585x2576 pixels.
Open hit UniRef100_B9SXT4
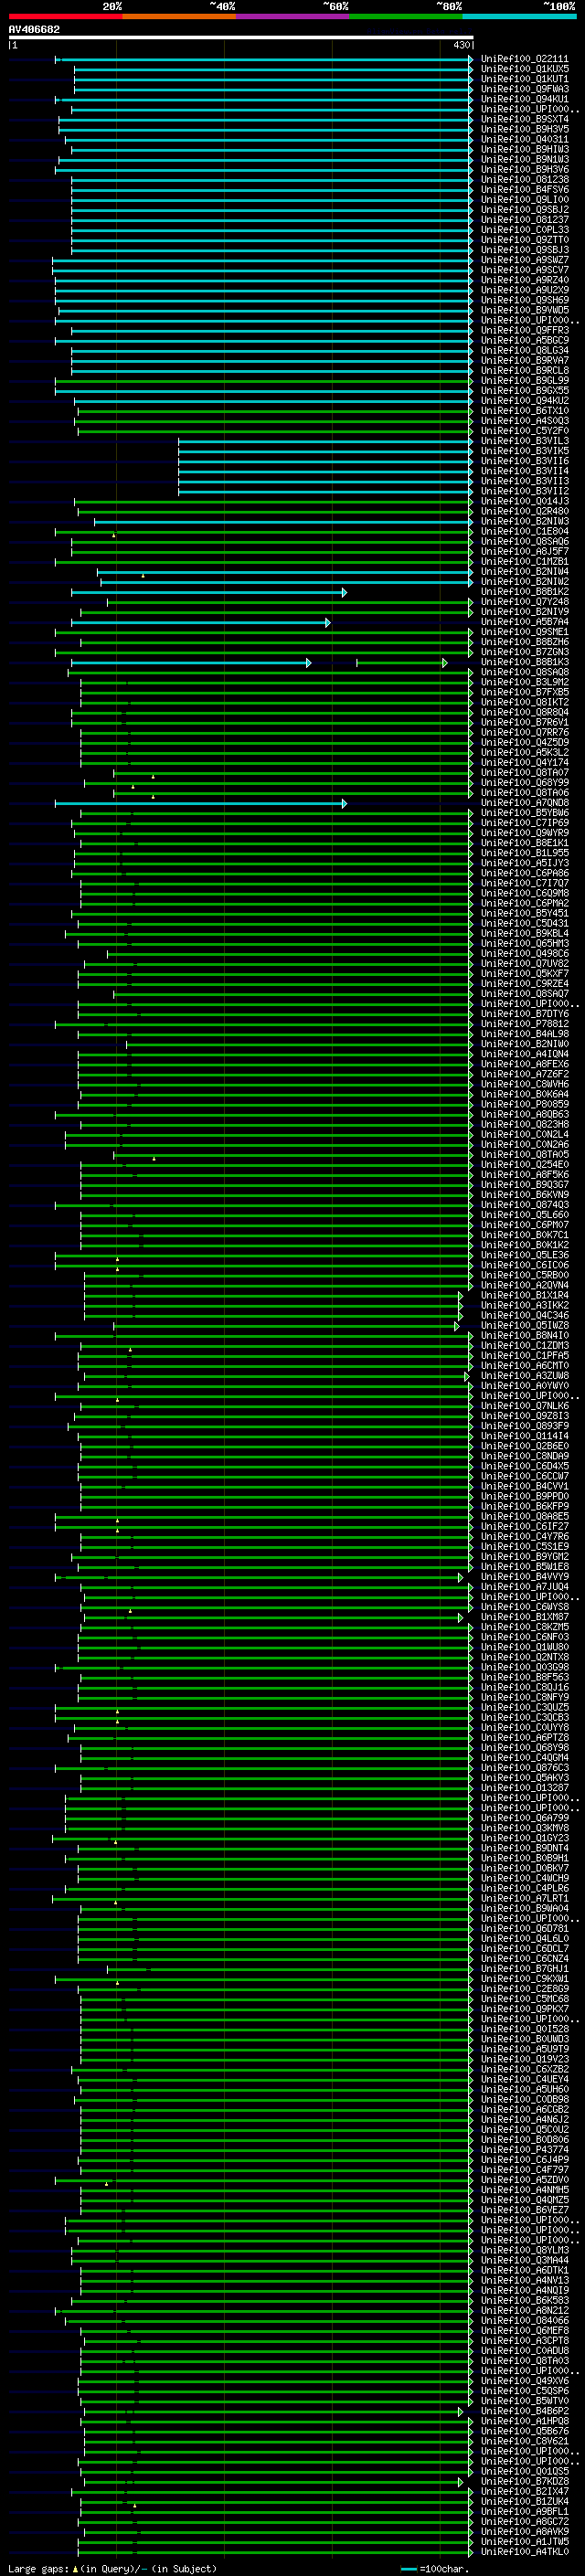[525, 119]
